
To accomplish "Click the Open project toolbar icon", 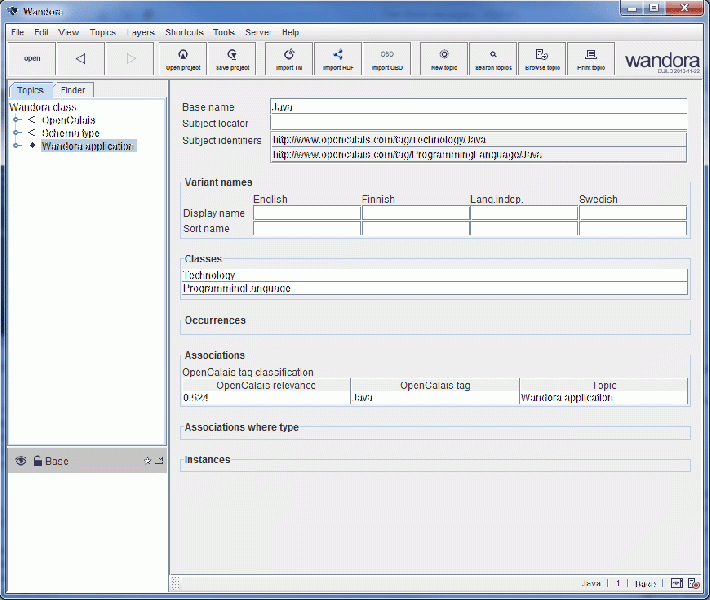I will pos(182,58).
